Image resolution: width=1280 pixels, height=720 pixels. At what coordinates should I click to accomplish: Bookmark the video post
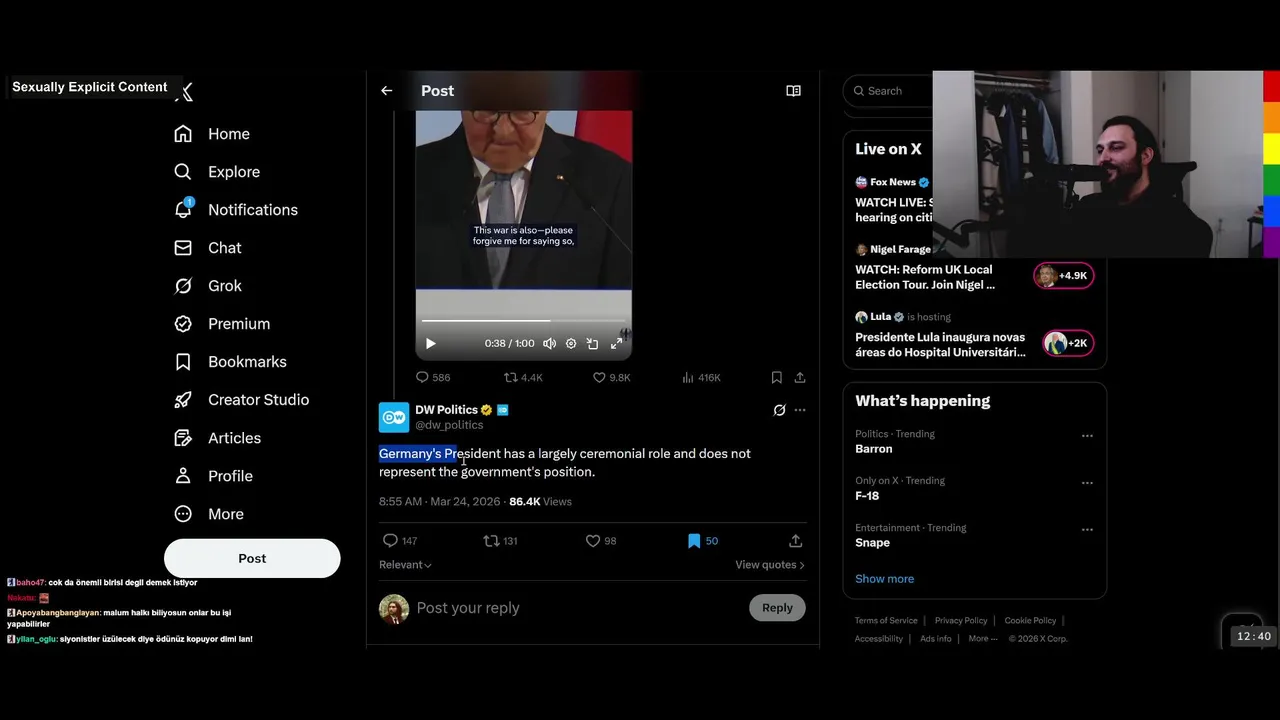pyautogui.click(x=776, y=377)
